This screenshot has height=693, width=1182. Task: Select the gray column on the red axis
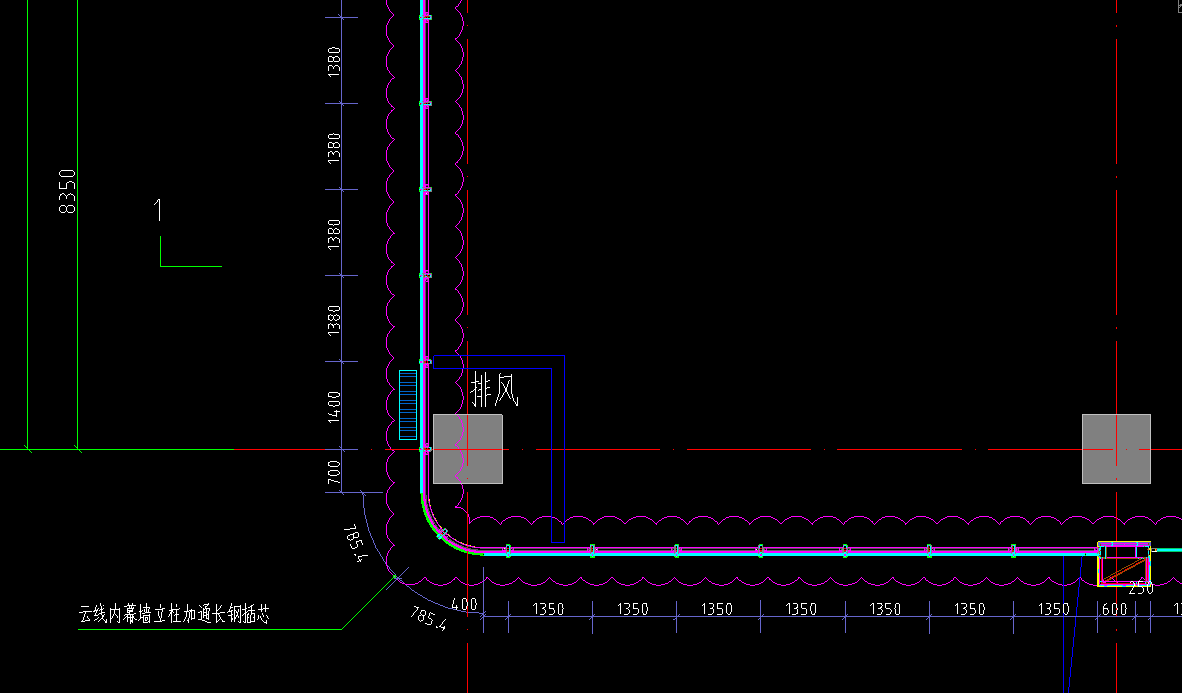coord(1116,449)
